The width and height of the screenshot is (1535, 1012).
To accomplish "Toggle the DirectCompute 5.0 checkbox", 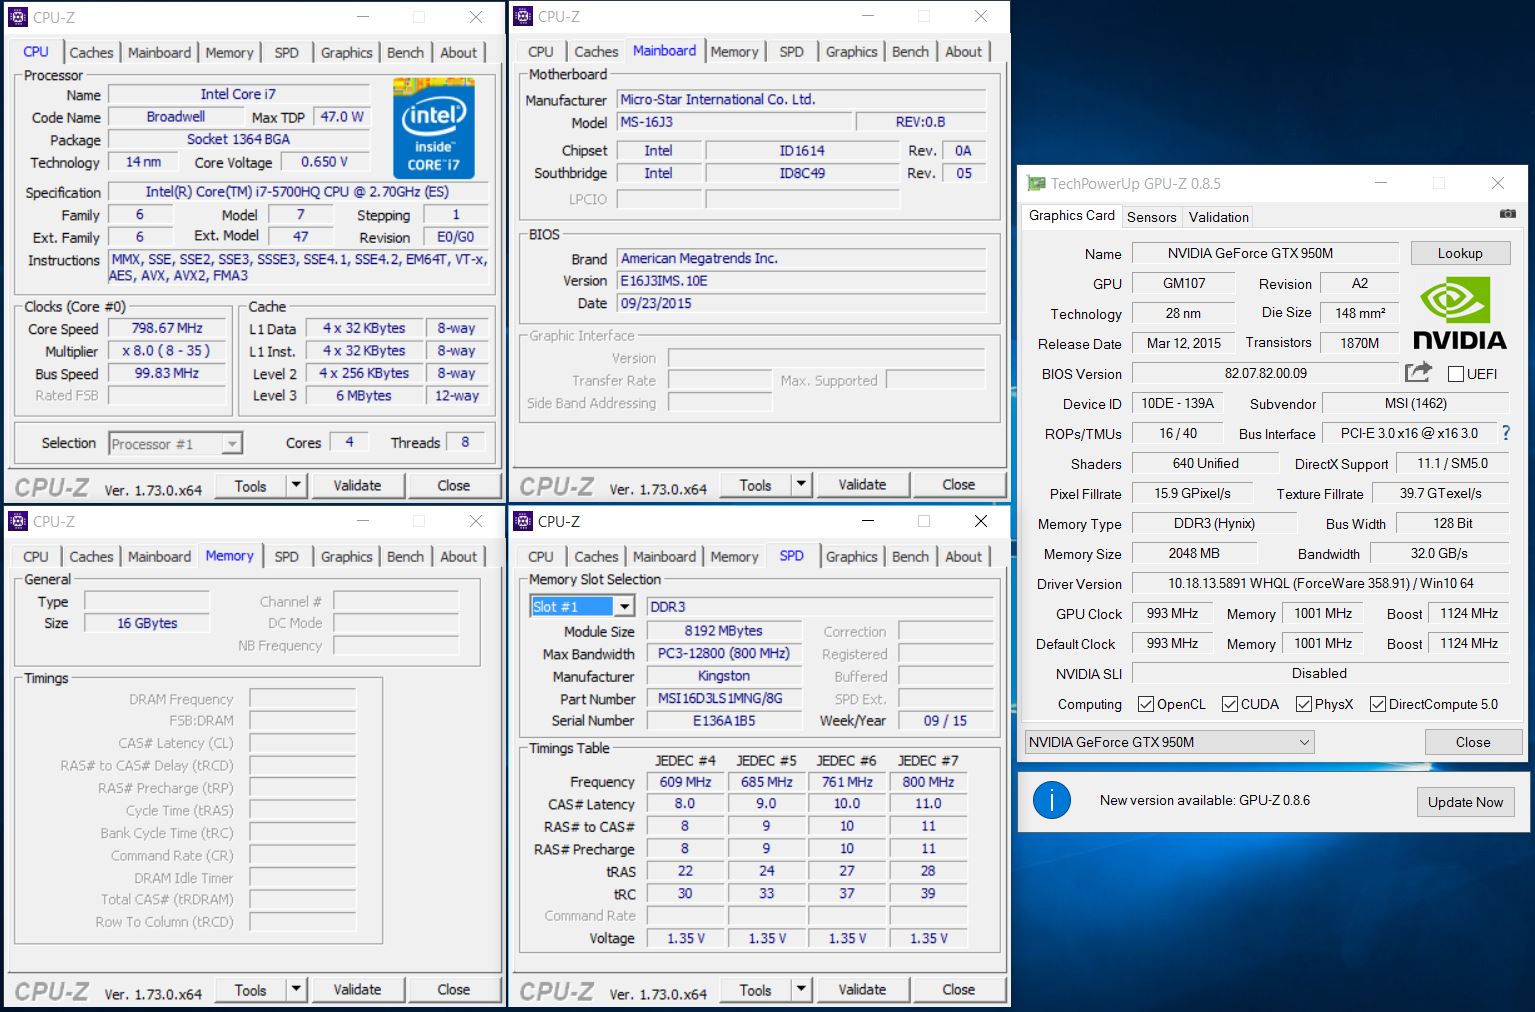I will pyautogui.click(x=1378, y=704).
